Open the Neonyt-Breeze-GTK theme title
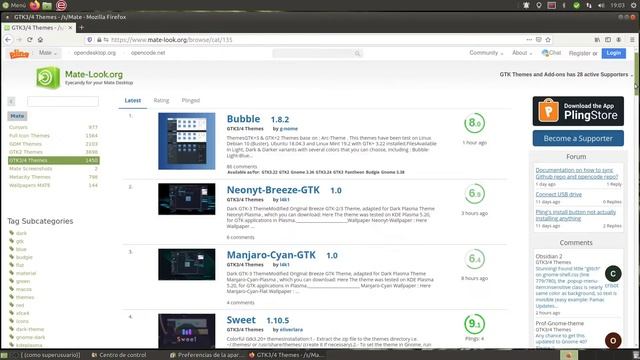 (x=273, y=190)
